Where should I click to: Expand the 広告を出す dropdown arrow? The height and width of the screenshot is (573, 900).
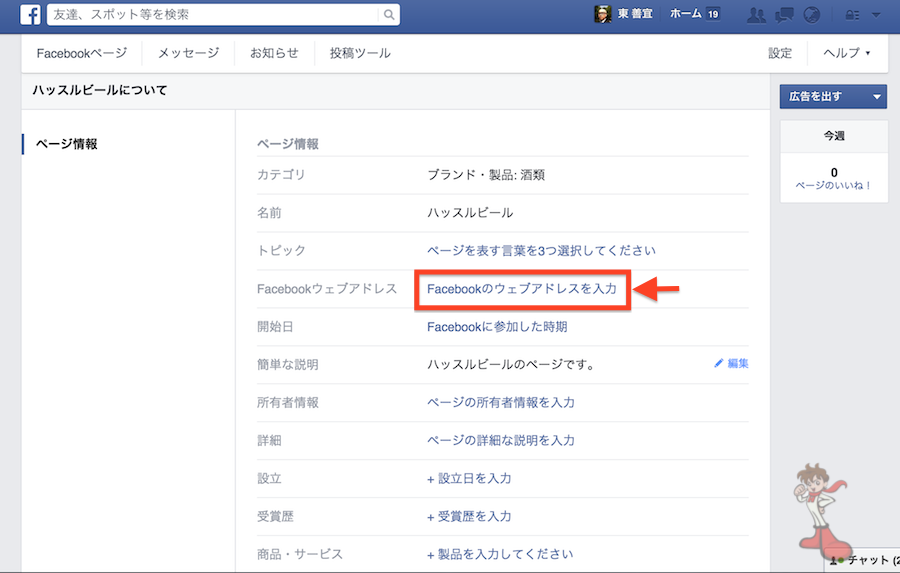tap(876, 96)
